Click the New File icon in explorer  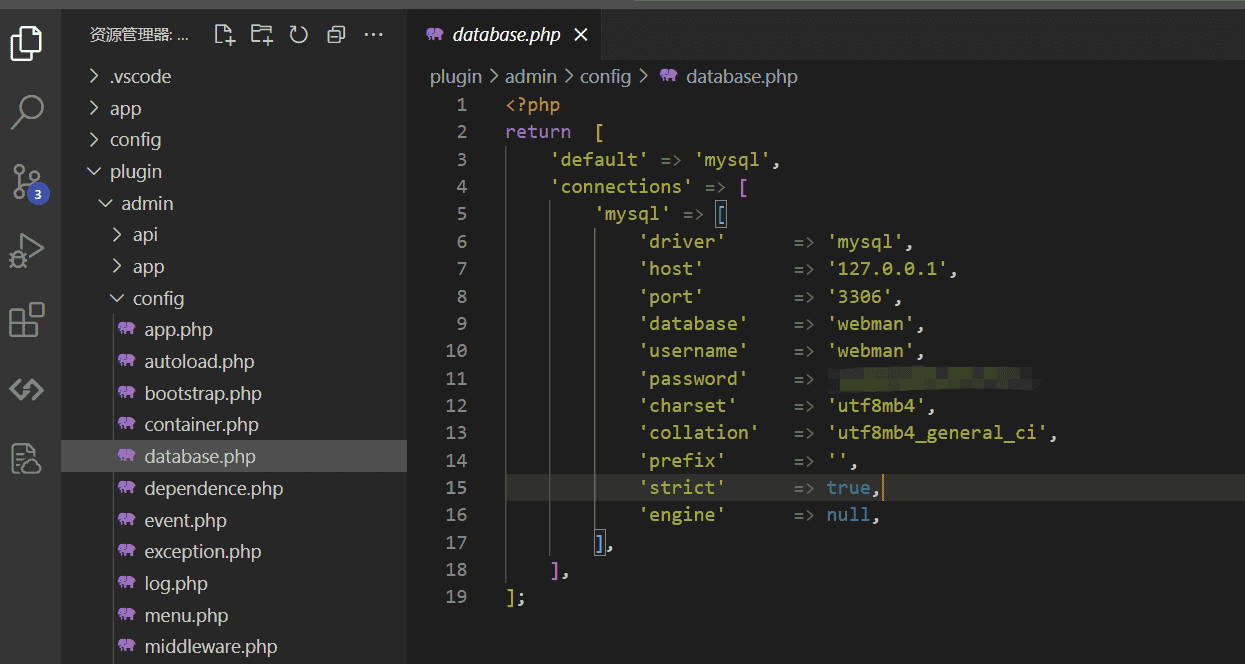click(x=225, y=35)
